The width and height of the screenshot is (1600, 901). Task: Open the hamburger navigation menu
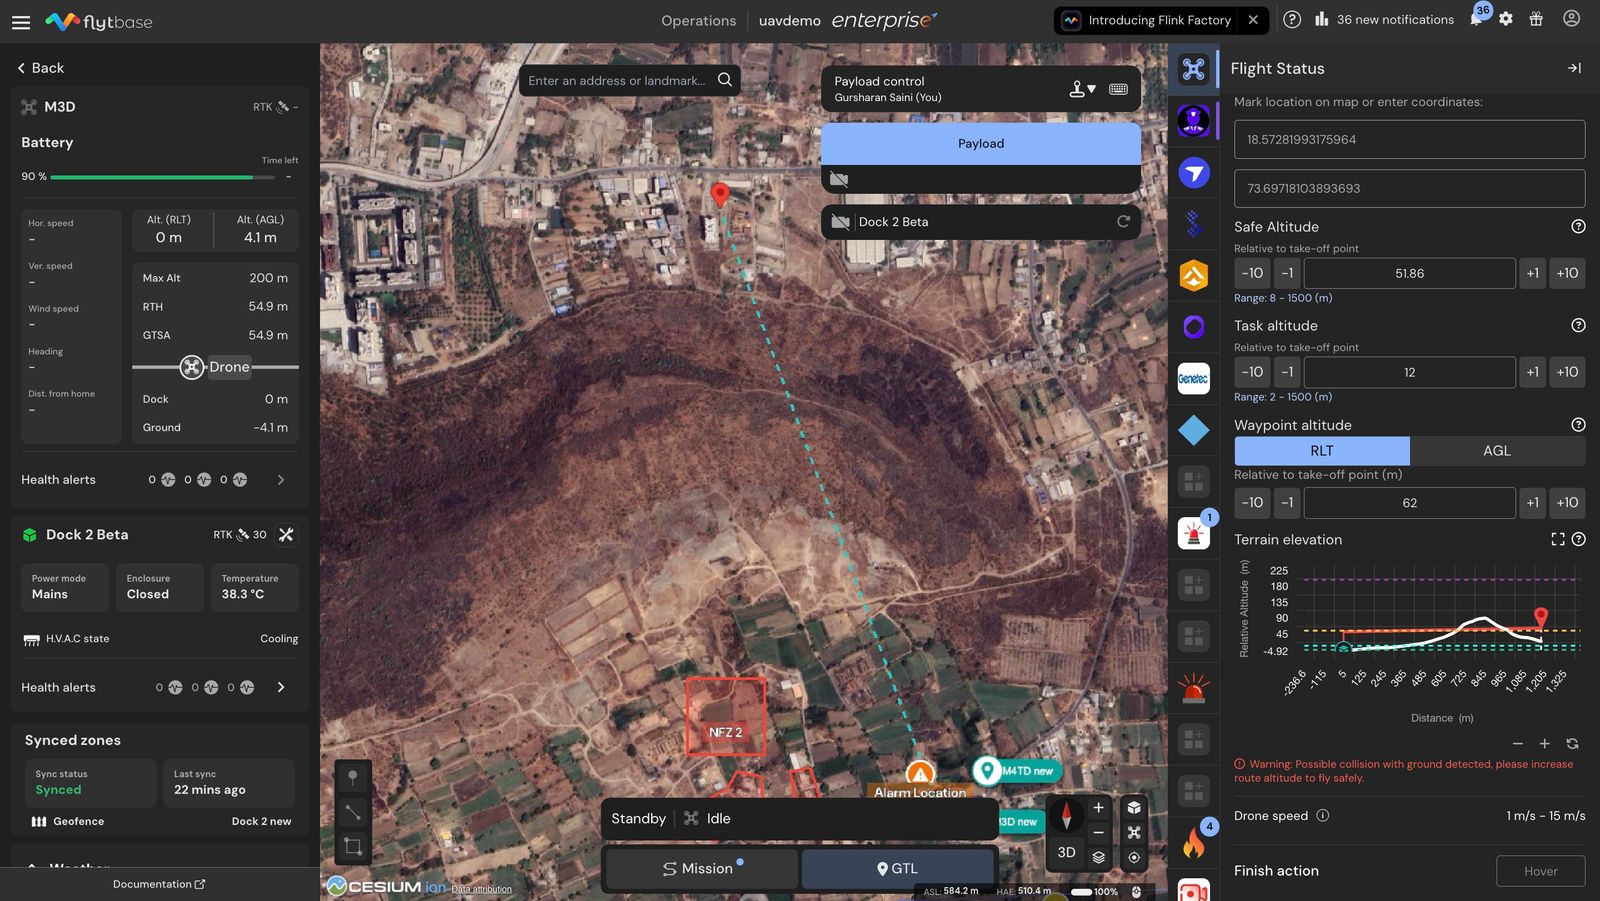point(21,21)
